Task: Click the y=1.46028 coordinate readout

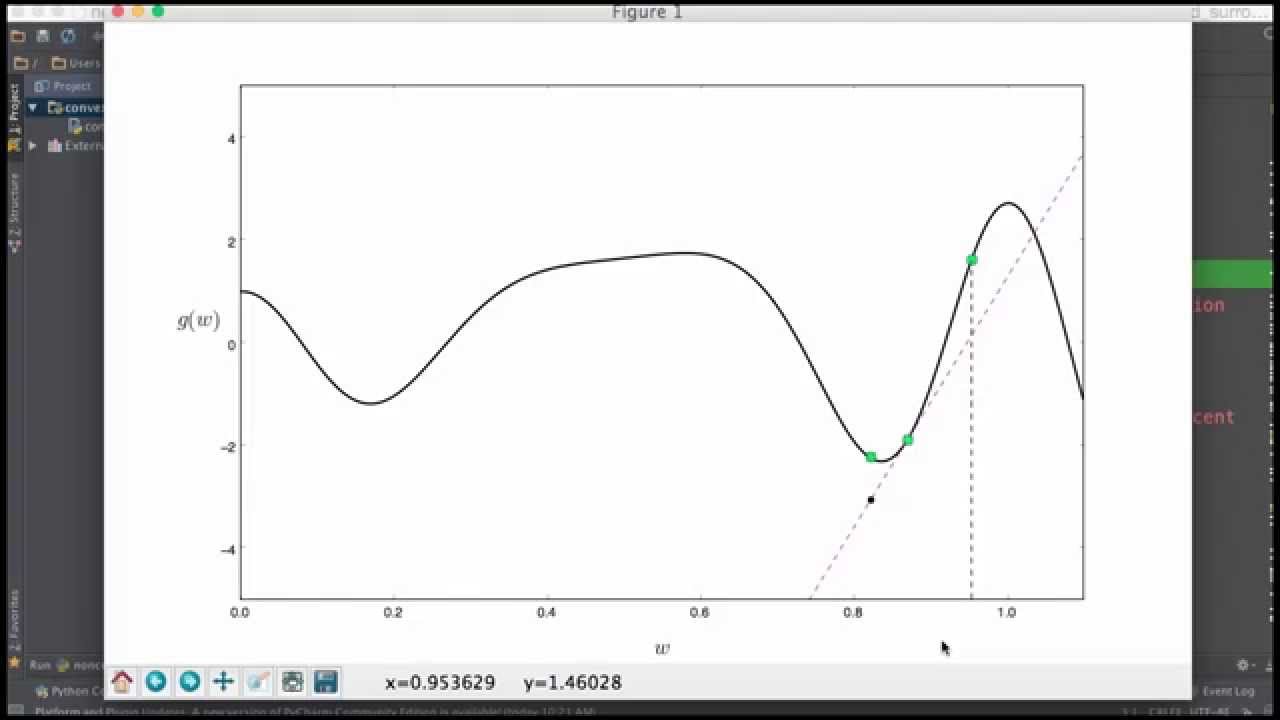Action: click(572, 683)
